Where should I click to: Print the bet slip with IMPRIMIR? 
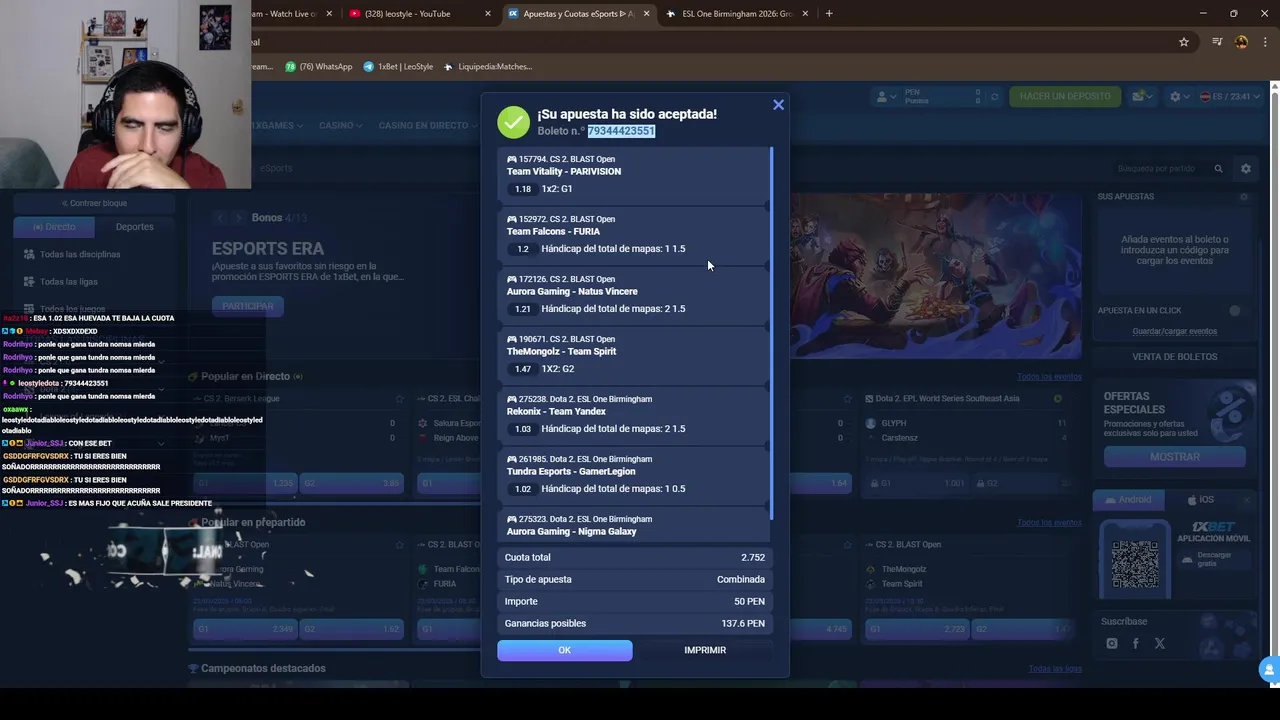tap(705, 650)
